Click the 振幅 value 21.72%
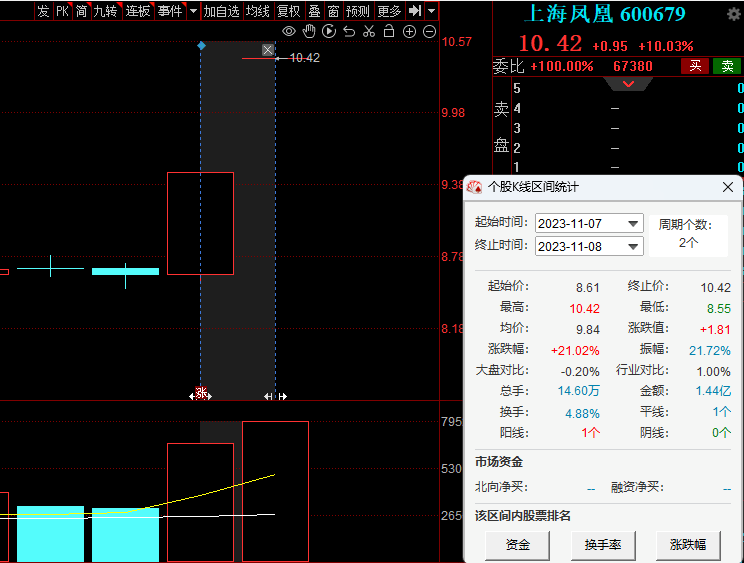744x563 pixels. coord(709,351)
